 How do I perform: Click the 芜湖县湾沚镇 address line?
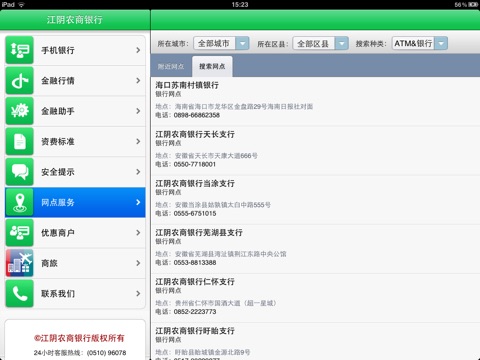point(230,254)
